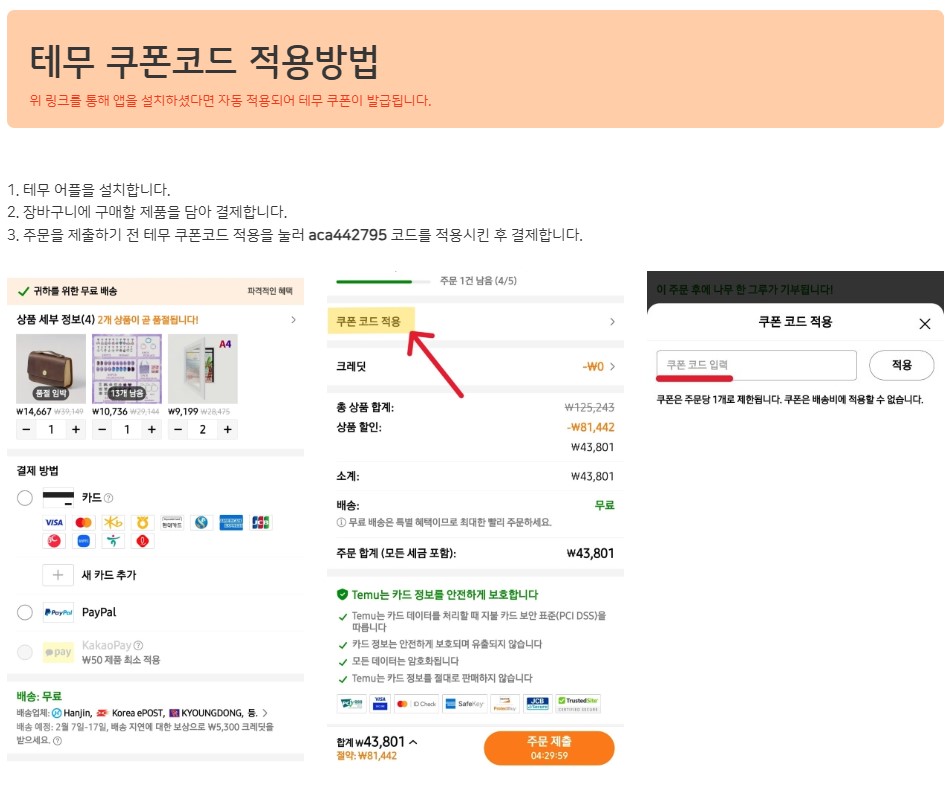Open the help icon next to KakaoPay
This screenshot has height=793, width=951.
coord(138,645)
